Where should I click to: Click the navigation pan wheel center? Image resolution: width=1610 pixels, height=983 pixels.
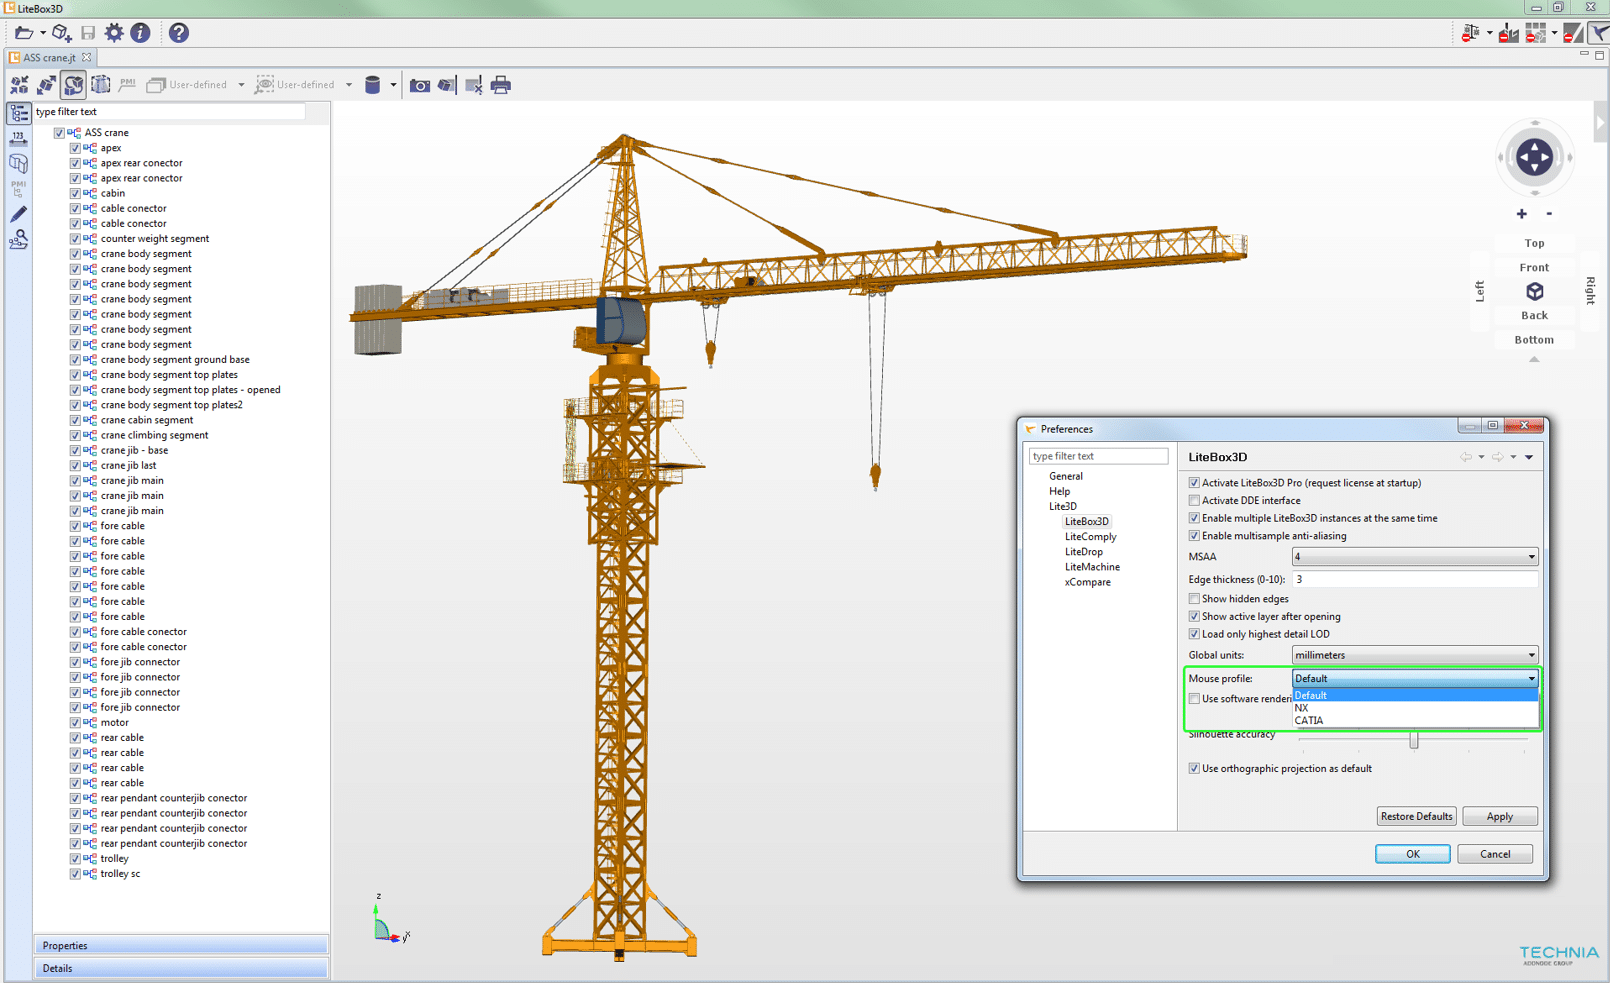pyautogui.click(x=1534, y=157)
